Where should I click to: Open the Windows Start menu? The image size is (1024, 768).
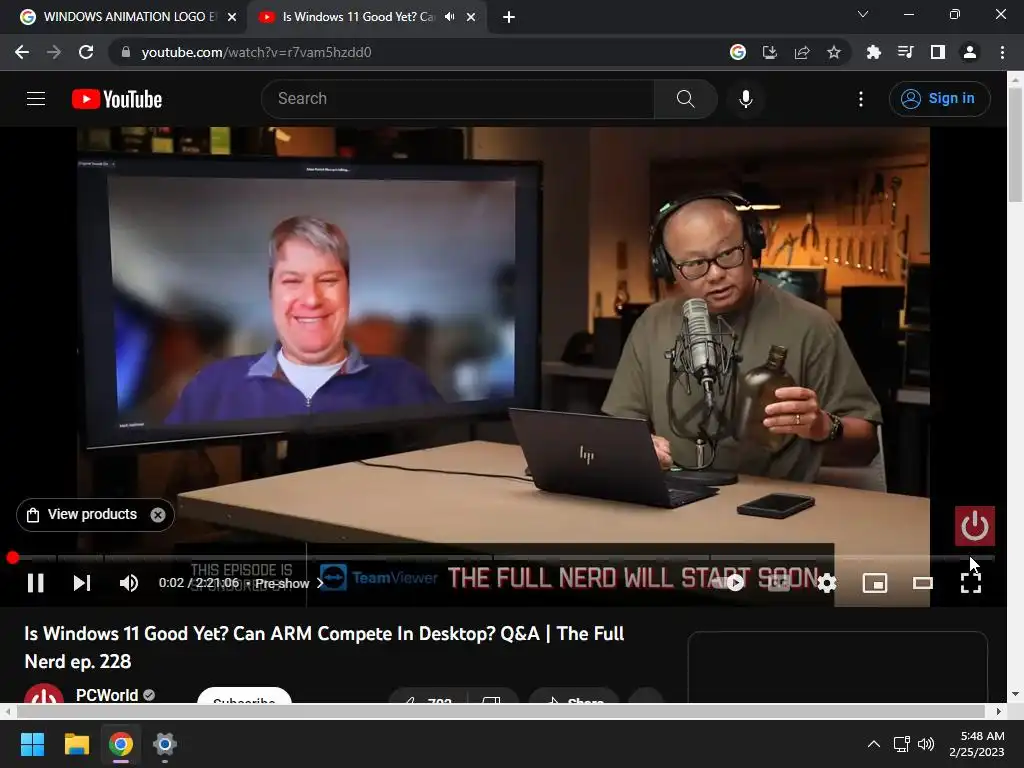click(x=32, y=744)
